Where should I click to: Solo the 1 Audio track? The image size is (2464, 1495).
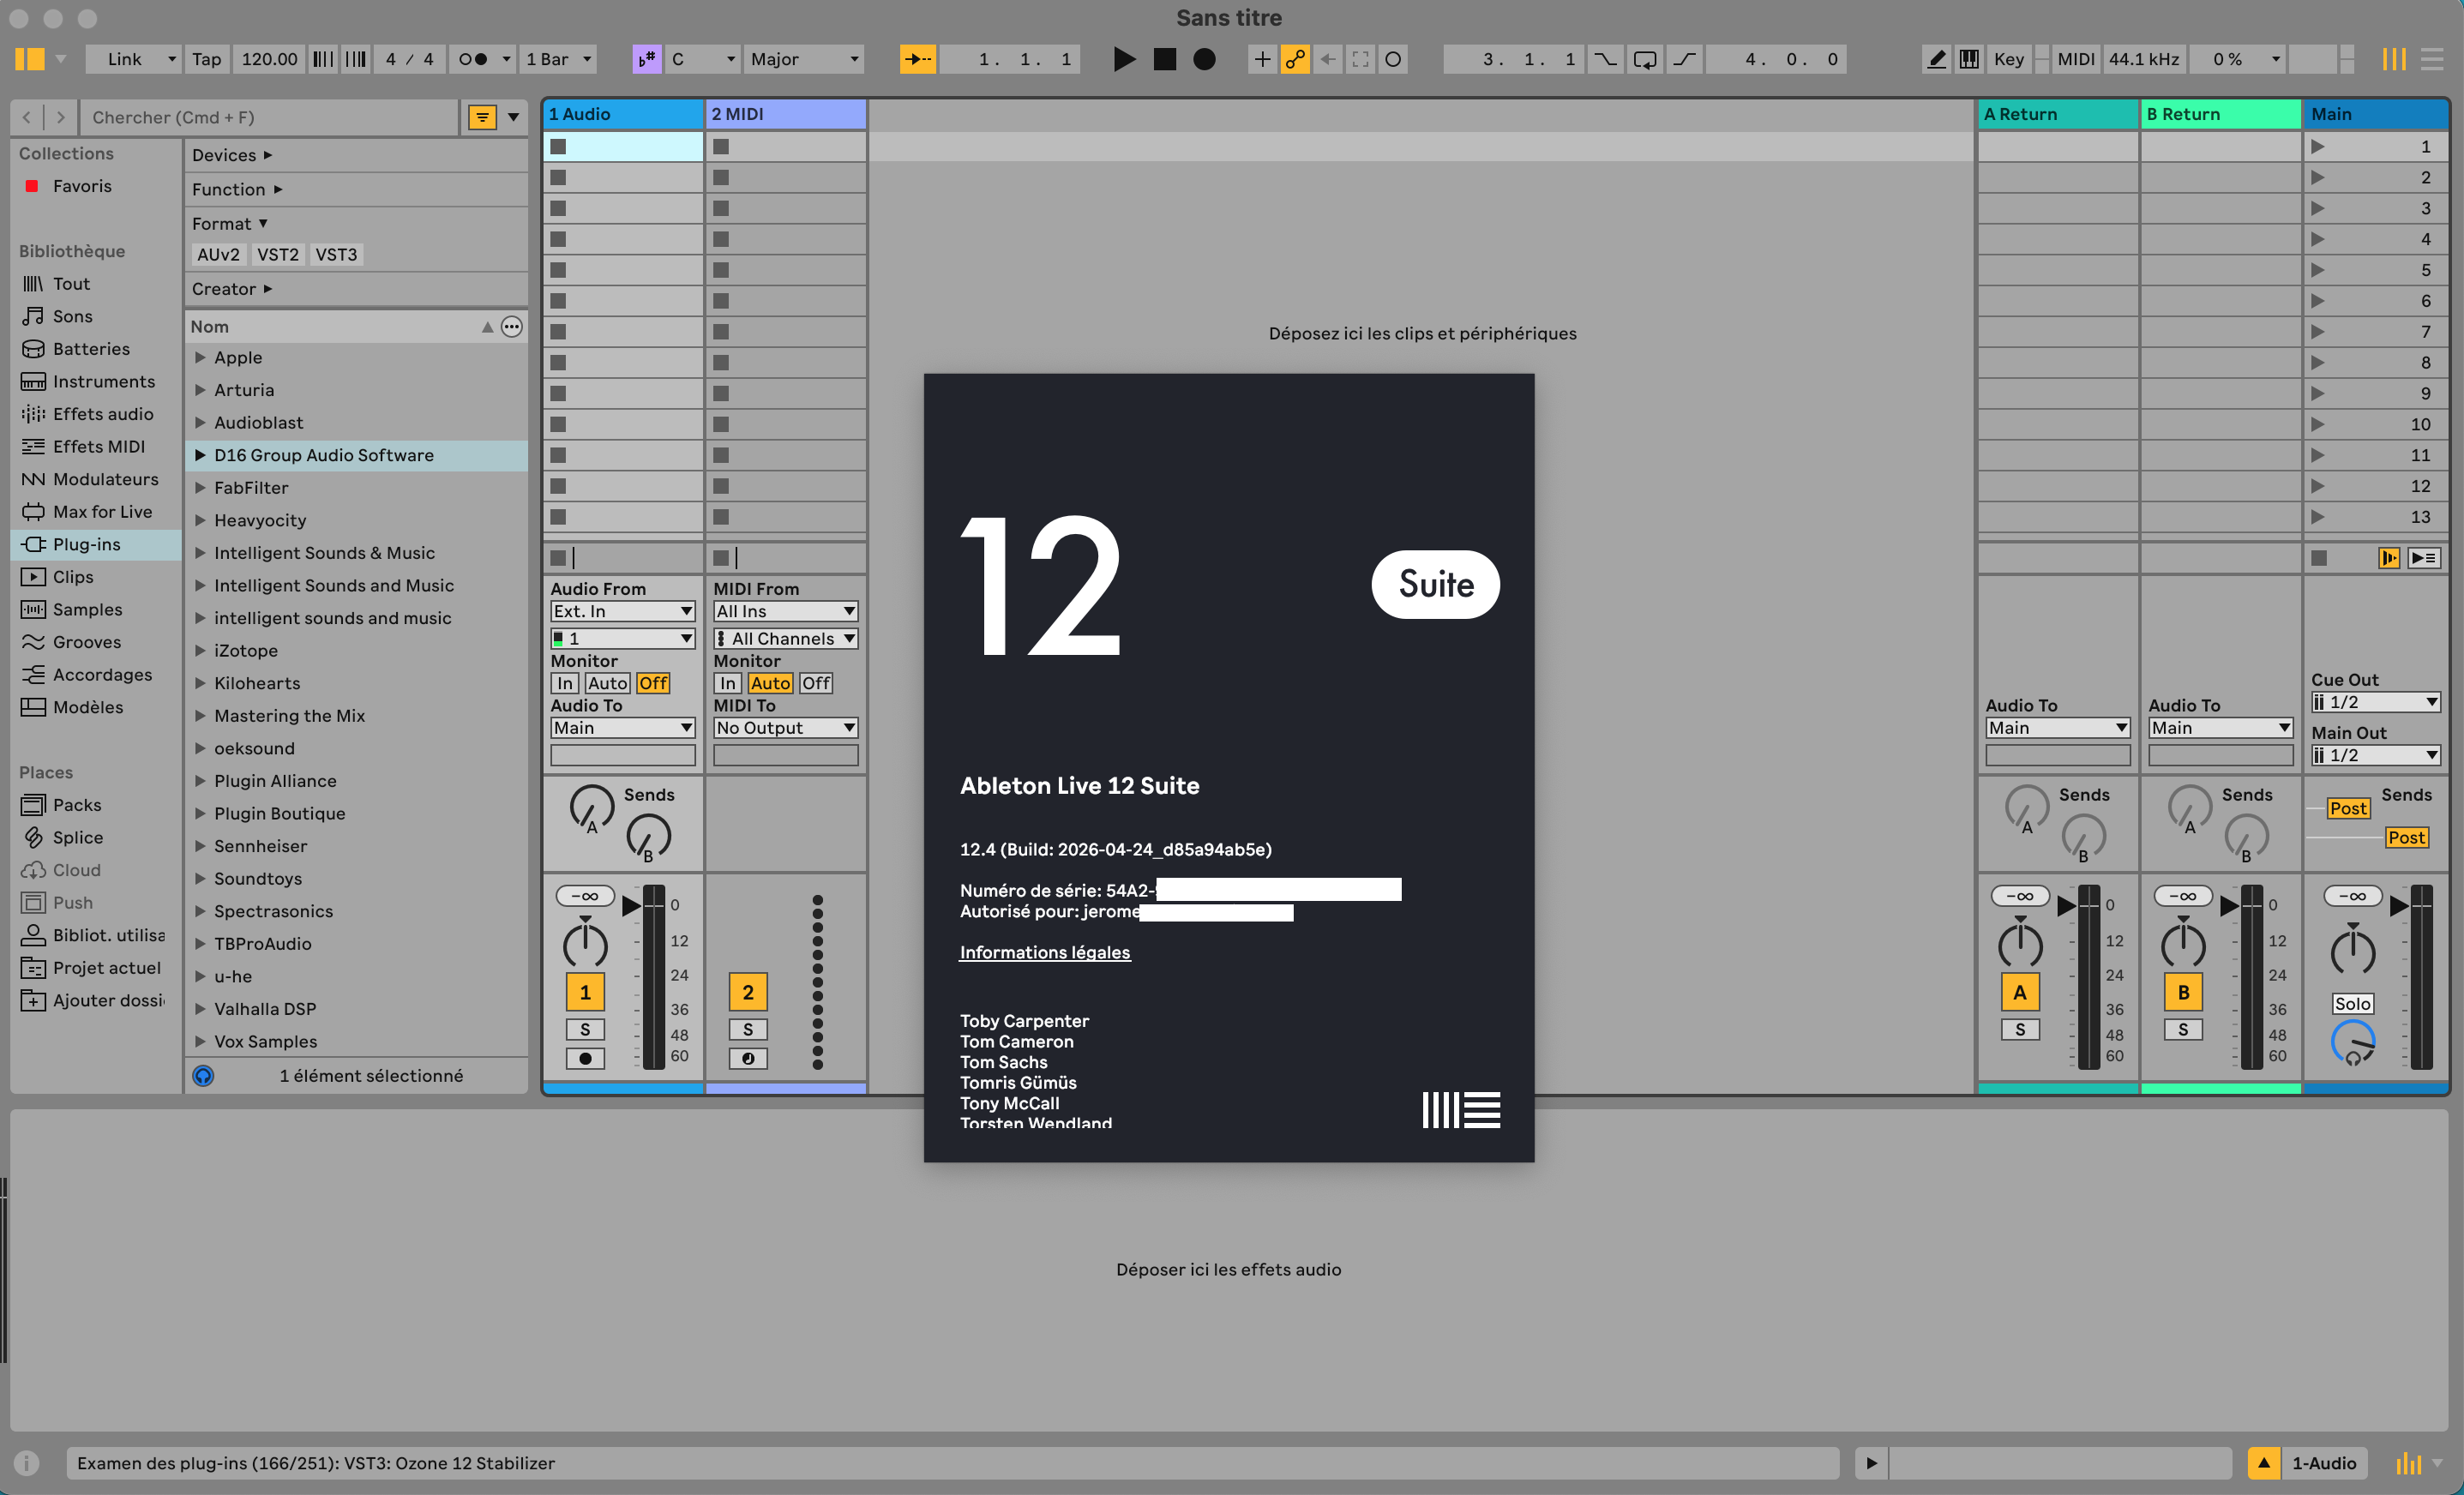(x=585, y=1029)
